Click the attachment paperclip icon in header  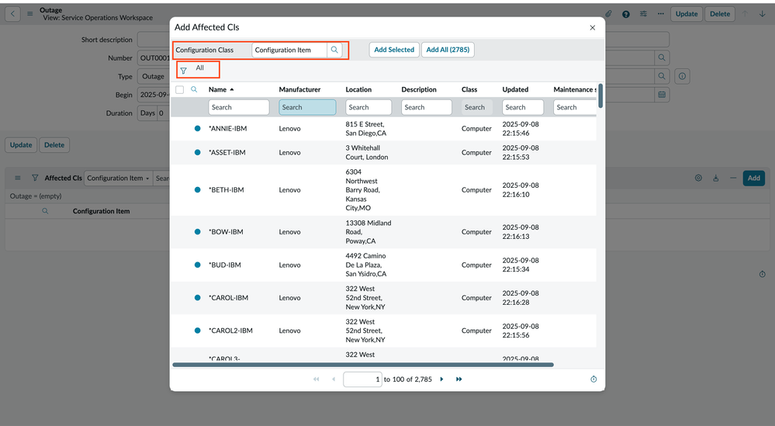[x=608, y=14]
